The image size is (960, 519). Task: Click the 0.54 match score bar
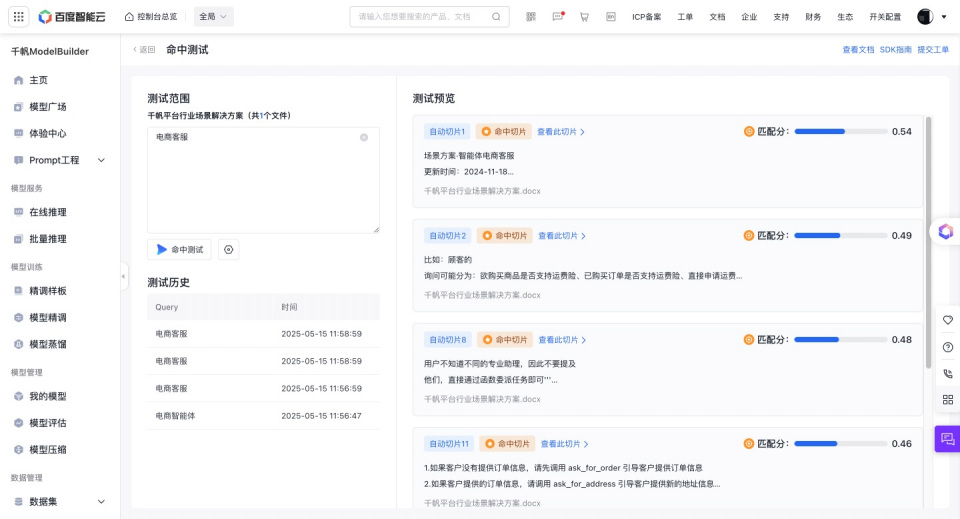tap(841, 132)
